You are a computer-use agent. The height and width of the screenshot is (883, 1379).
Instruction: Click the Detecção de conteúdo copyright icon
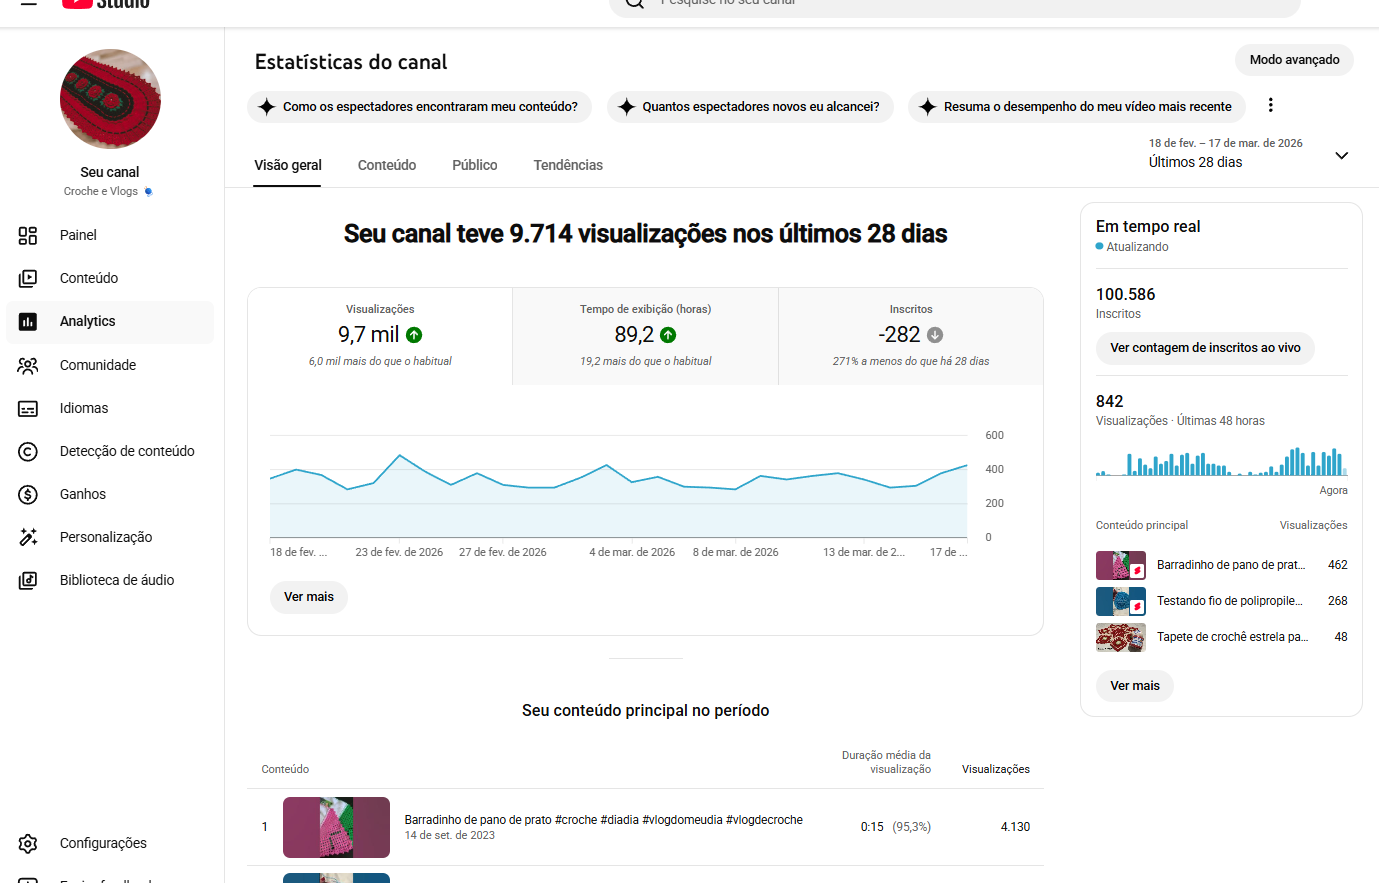click(x=28, y=451)
